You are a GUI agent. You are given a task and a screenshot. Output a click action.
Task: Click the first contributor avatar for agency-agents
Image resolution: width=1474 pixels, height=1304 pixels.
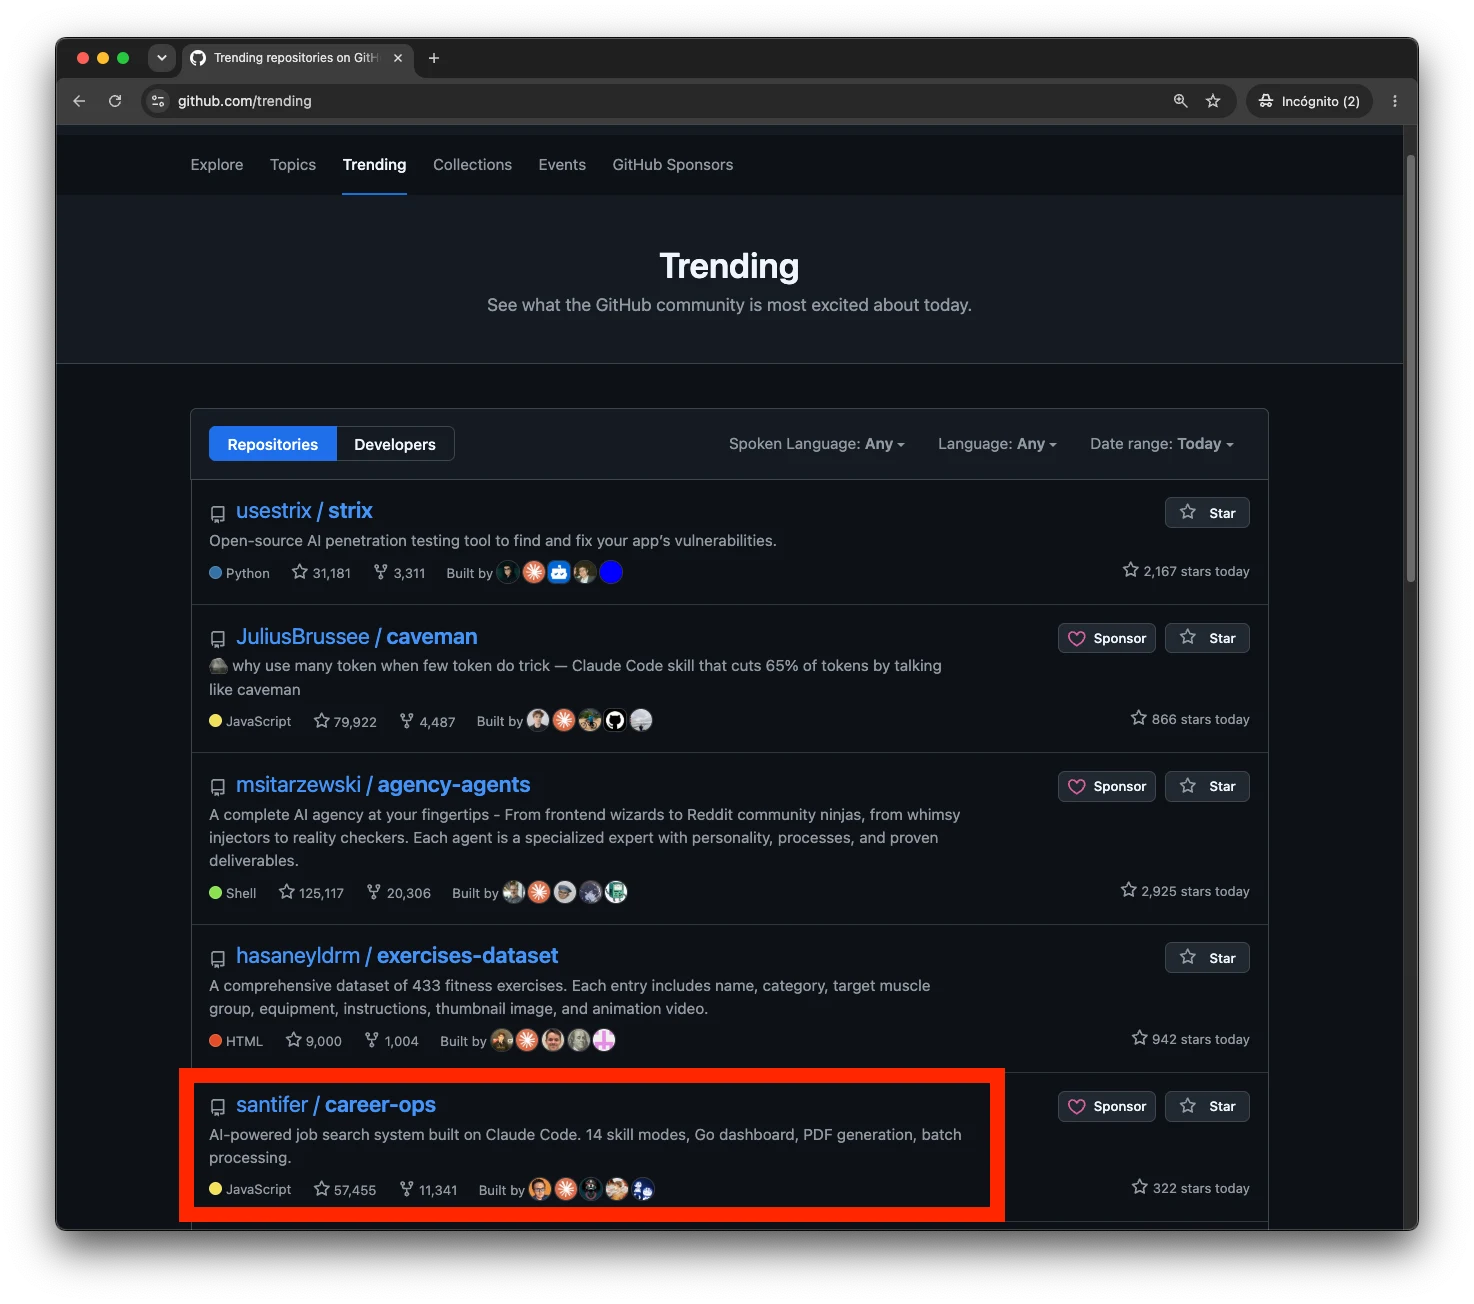coord(514,892)
